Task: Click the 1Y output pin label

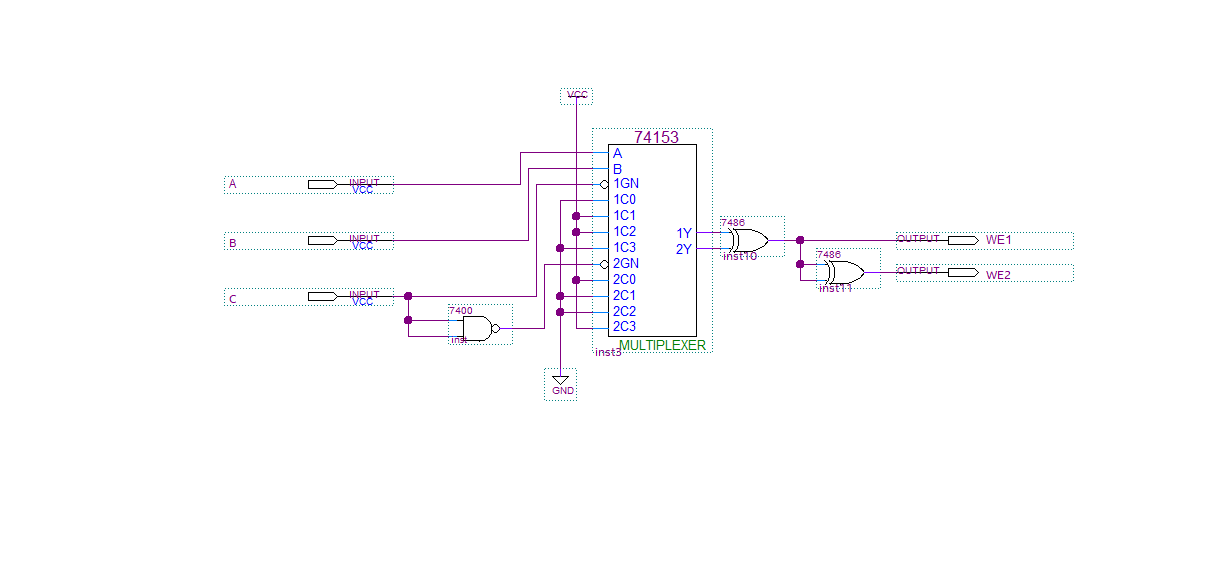Action: (x=684, y=233)
